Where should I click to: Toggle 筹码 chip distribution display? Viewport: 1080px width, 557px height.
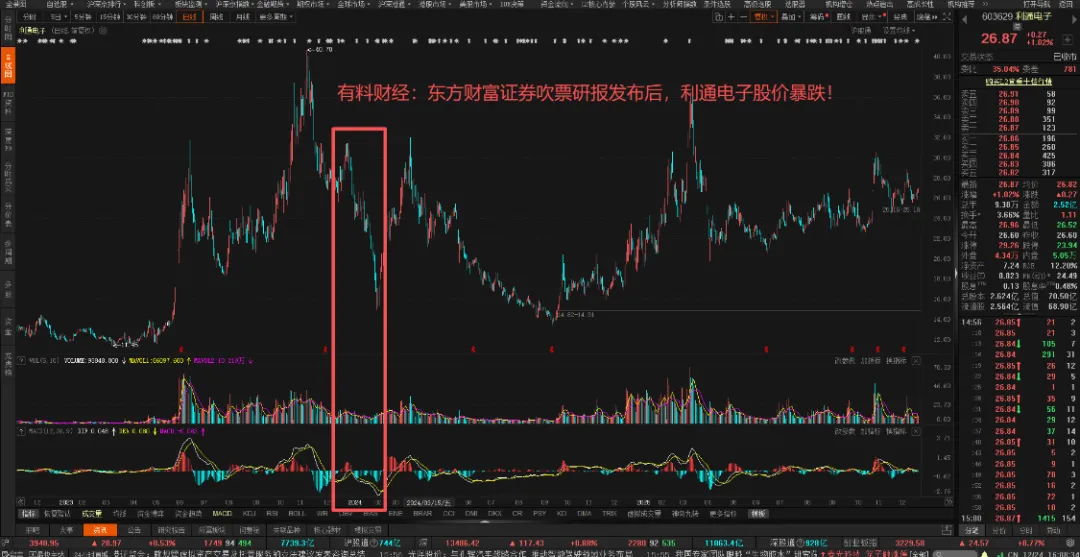(818, 17)
